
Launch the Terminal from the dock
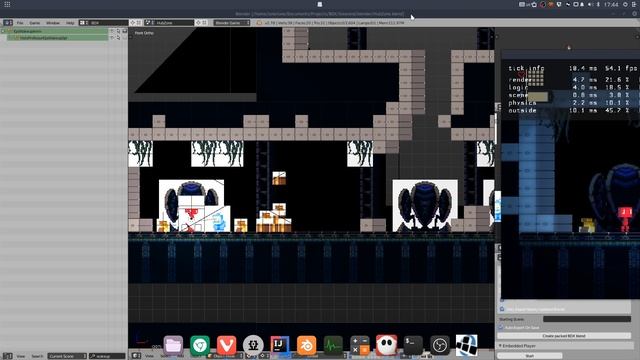[413, 345]
